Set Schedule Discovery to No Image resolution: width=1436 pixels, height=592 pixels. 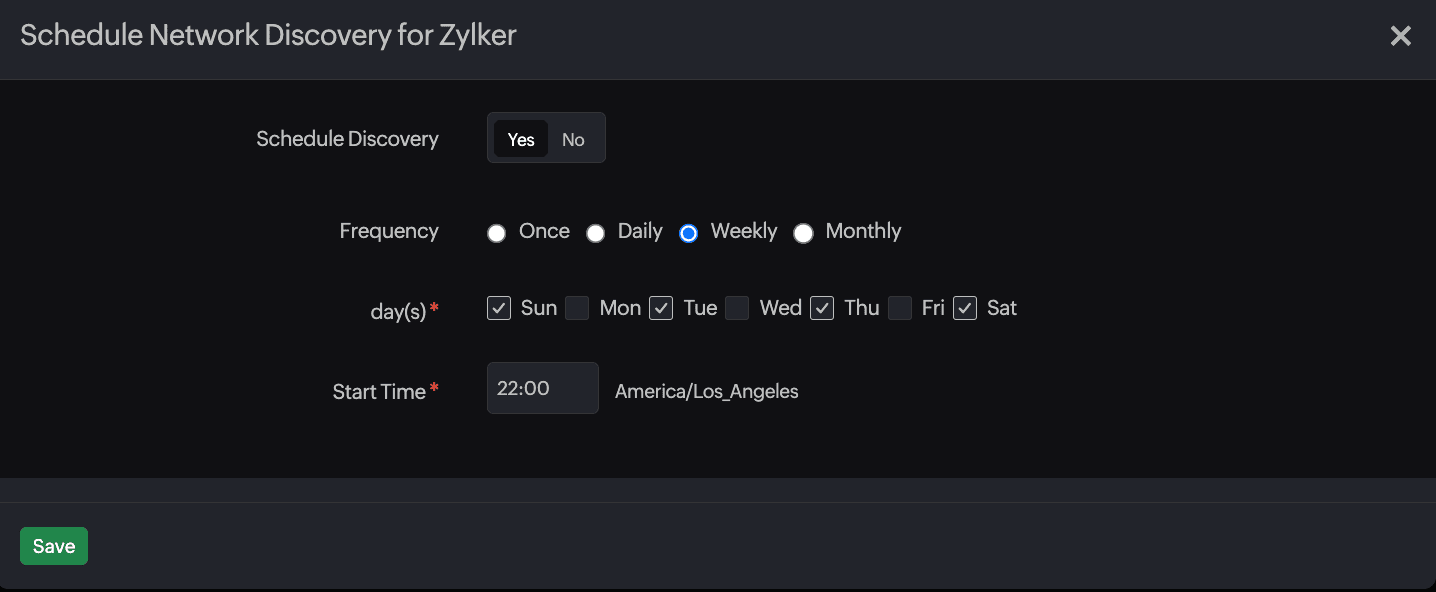tap(573, 139)
